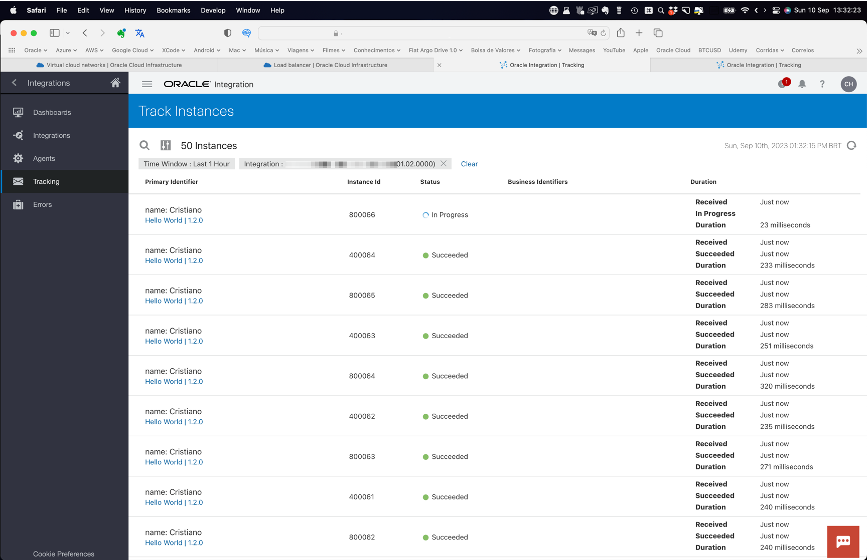Go to home via house icon
The height and width of the screenshot is (560, 868).
click(115, 83)
